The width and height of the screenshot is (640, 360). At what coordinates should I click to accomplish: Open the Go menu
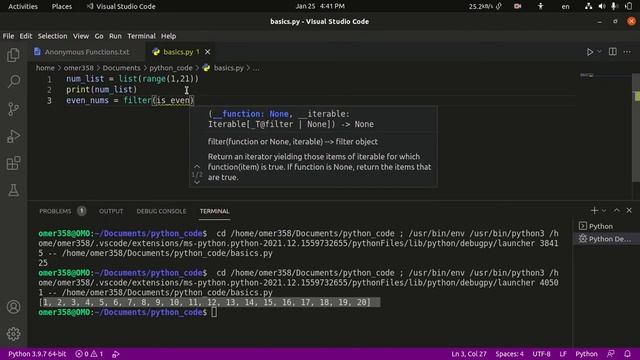pos(99,36)
